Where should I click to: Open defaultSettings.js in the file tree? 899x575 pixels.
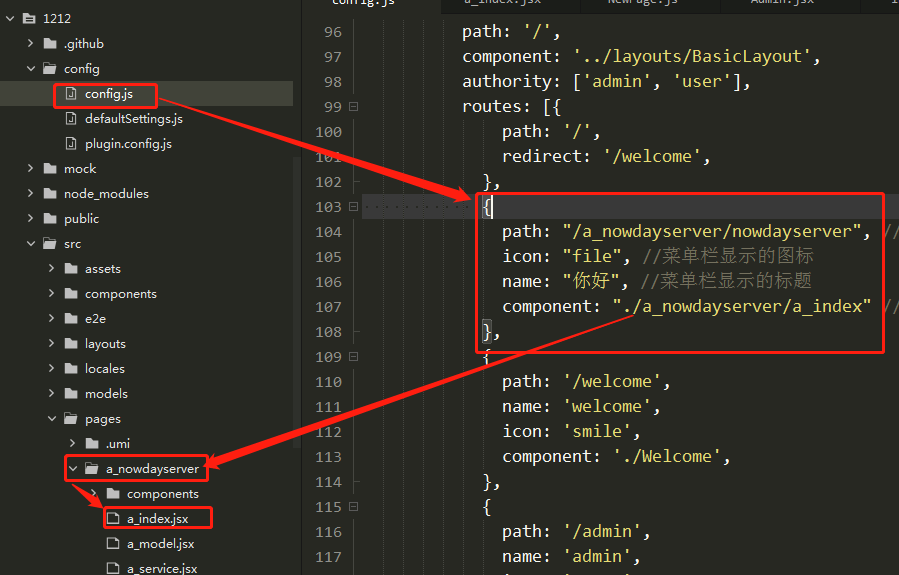(x=134, y=119)
